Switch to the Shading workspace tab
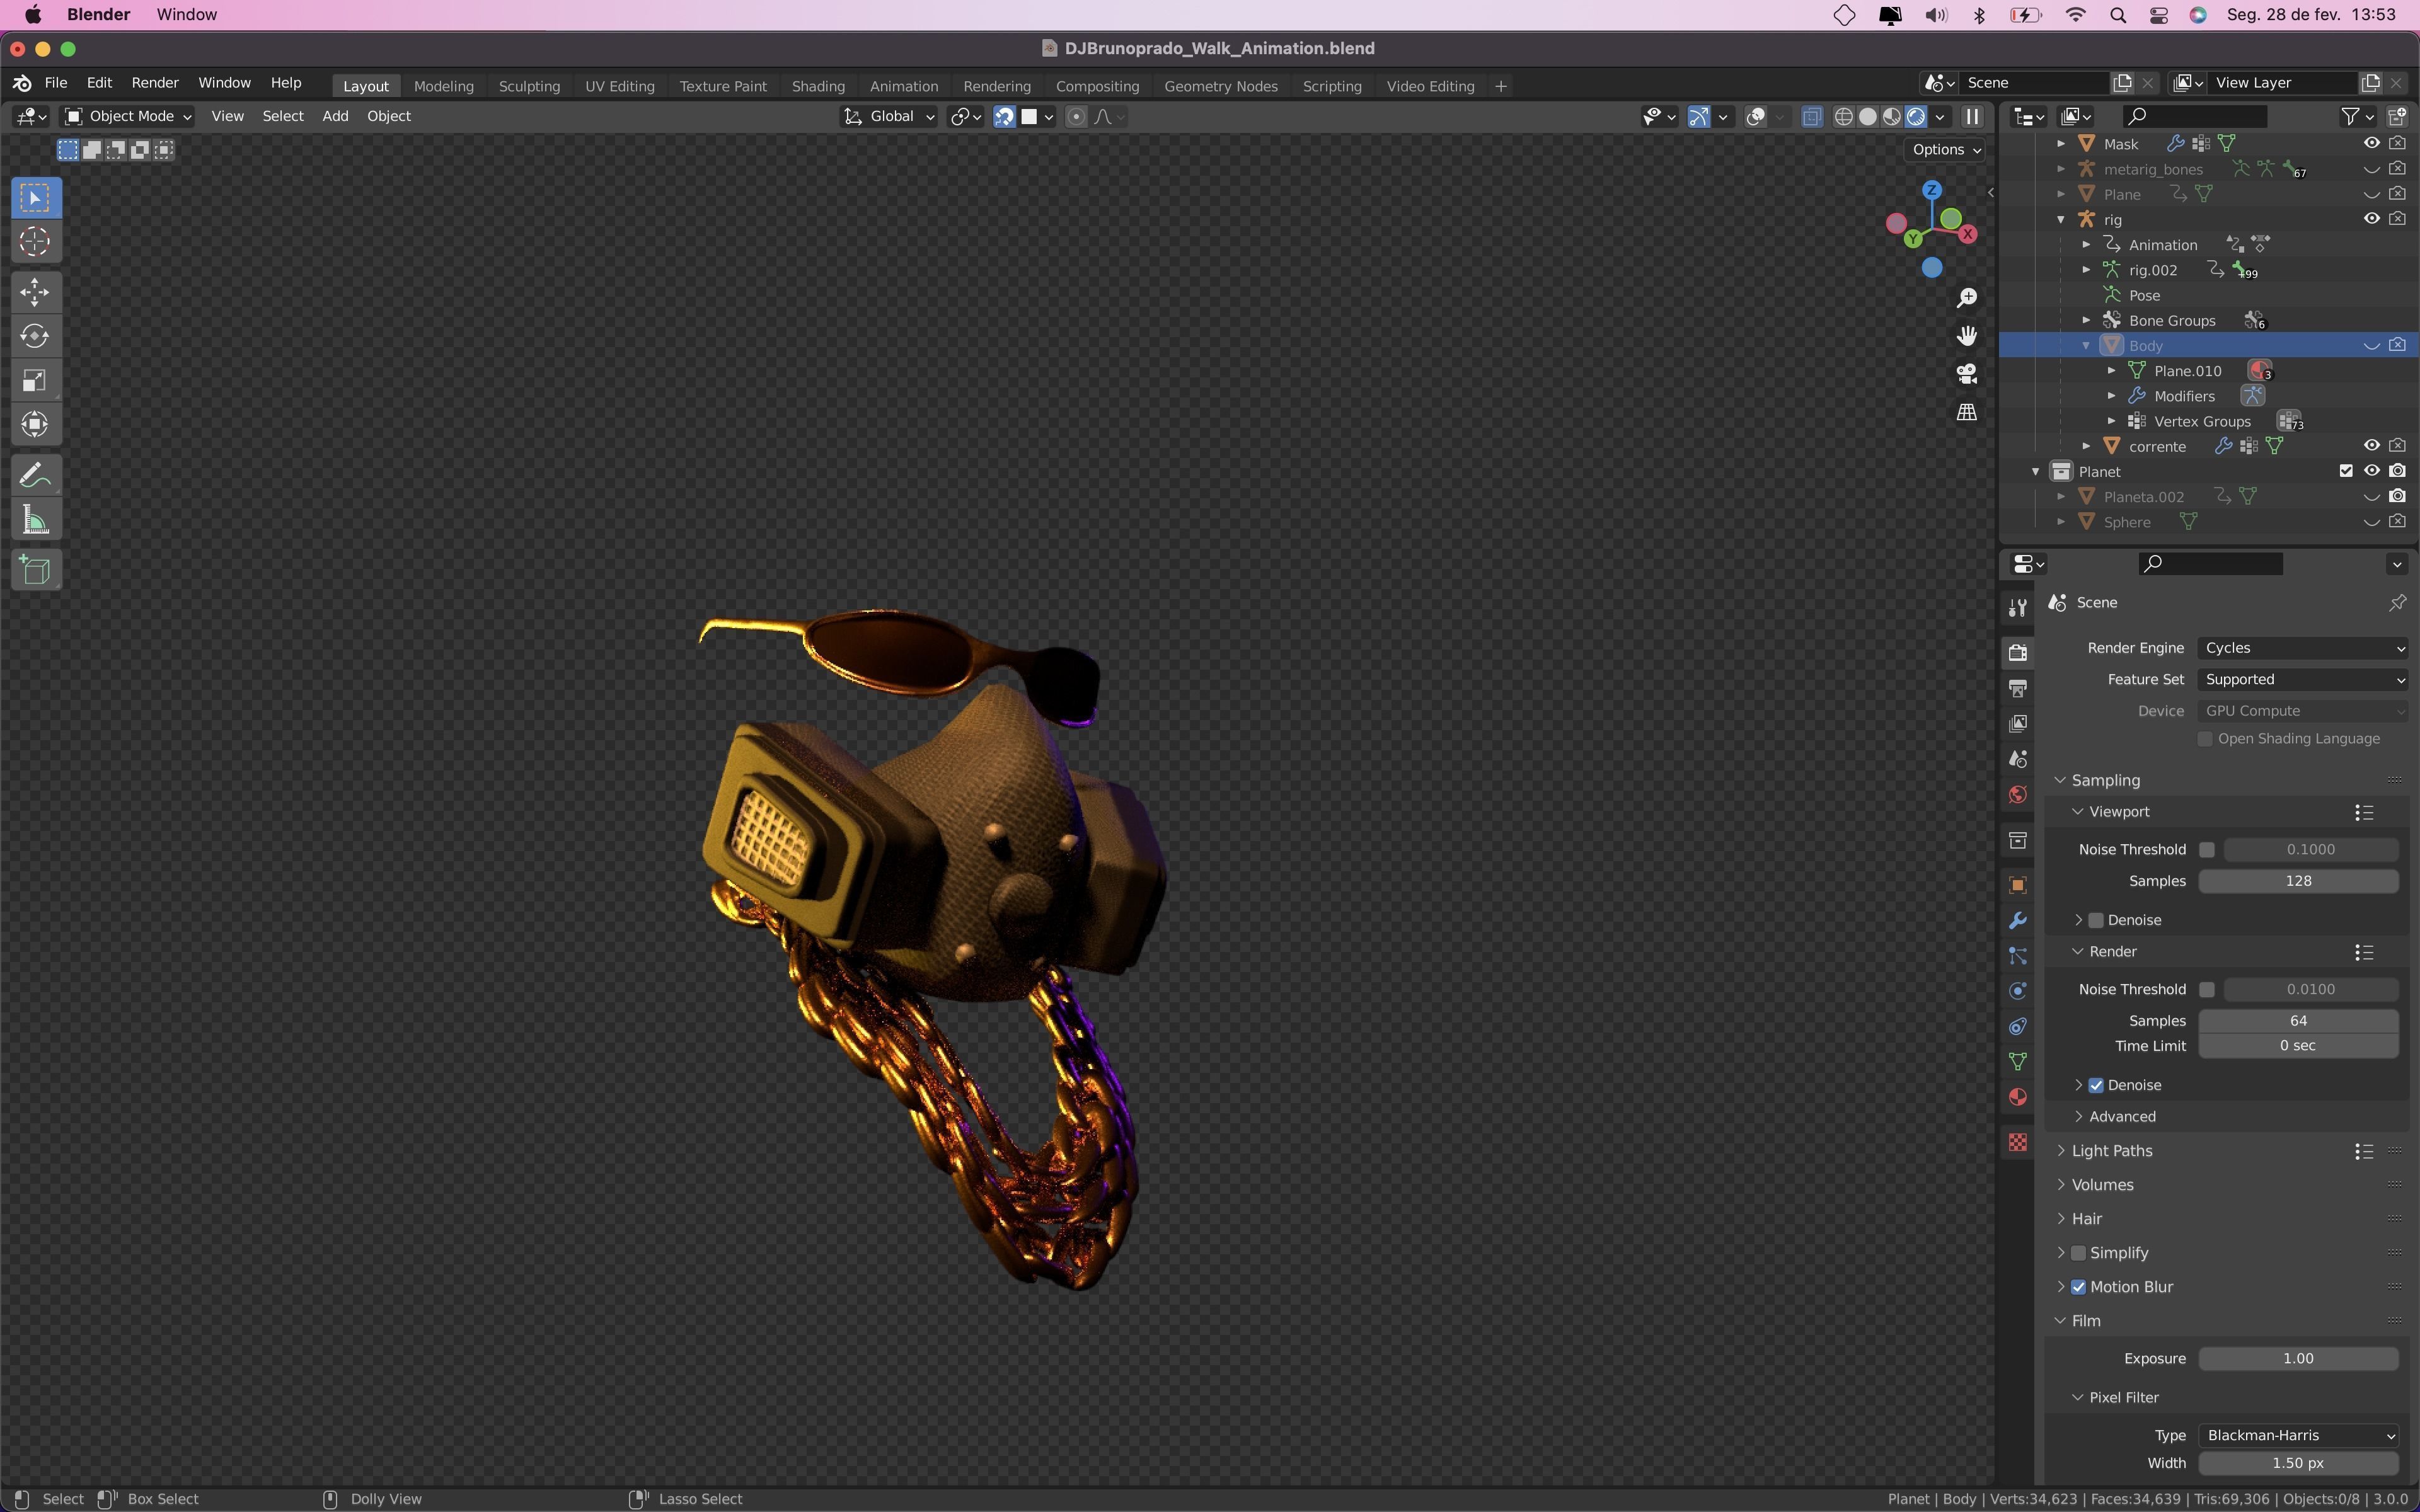The width and height of the screenshot is (2420, 1512). coord(817,86)
